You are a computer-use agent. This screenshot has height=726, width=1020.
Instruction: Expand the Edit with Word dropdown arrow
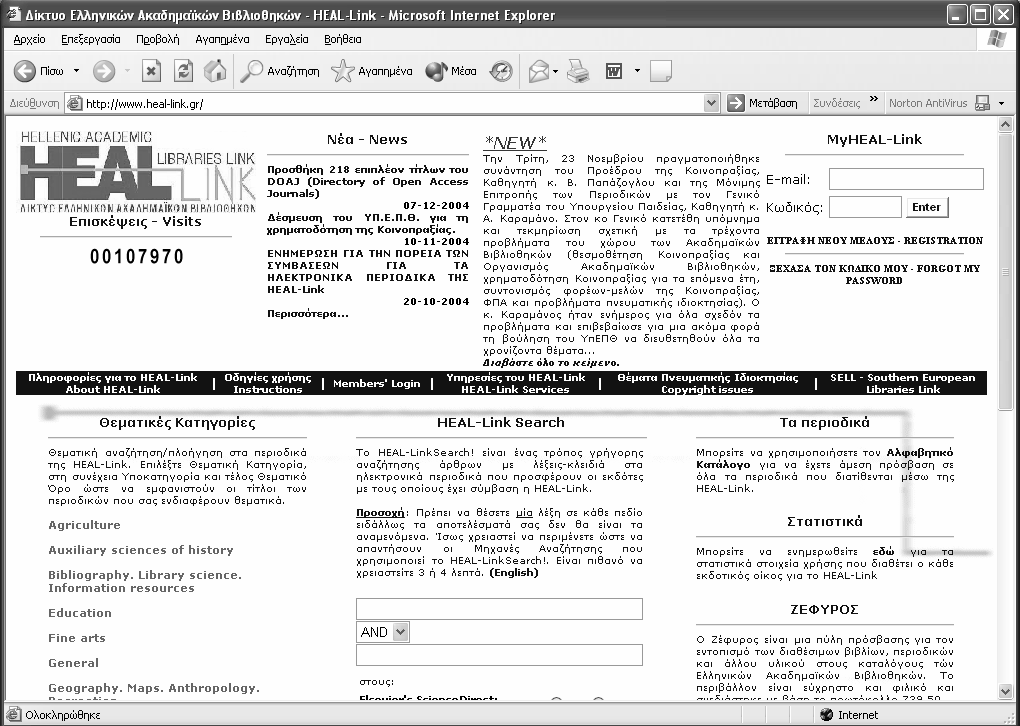pos(637,71)
